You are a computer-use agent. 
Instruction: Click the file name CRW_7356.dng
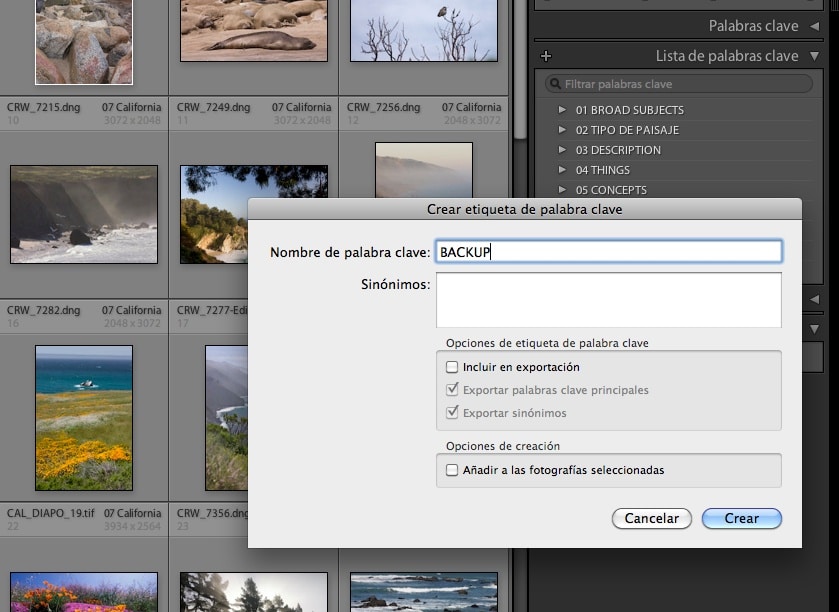click(212, 513)
